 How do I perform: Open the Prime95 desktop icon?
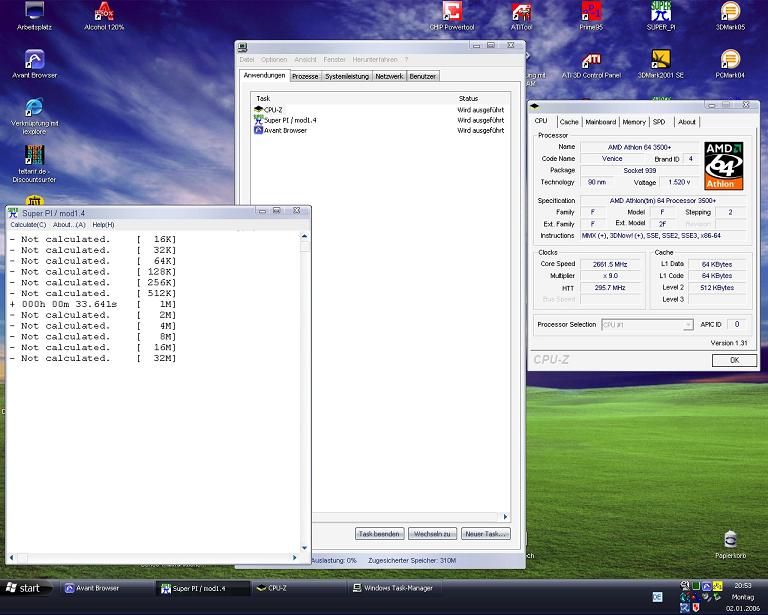click(x=591, y=16)
